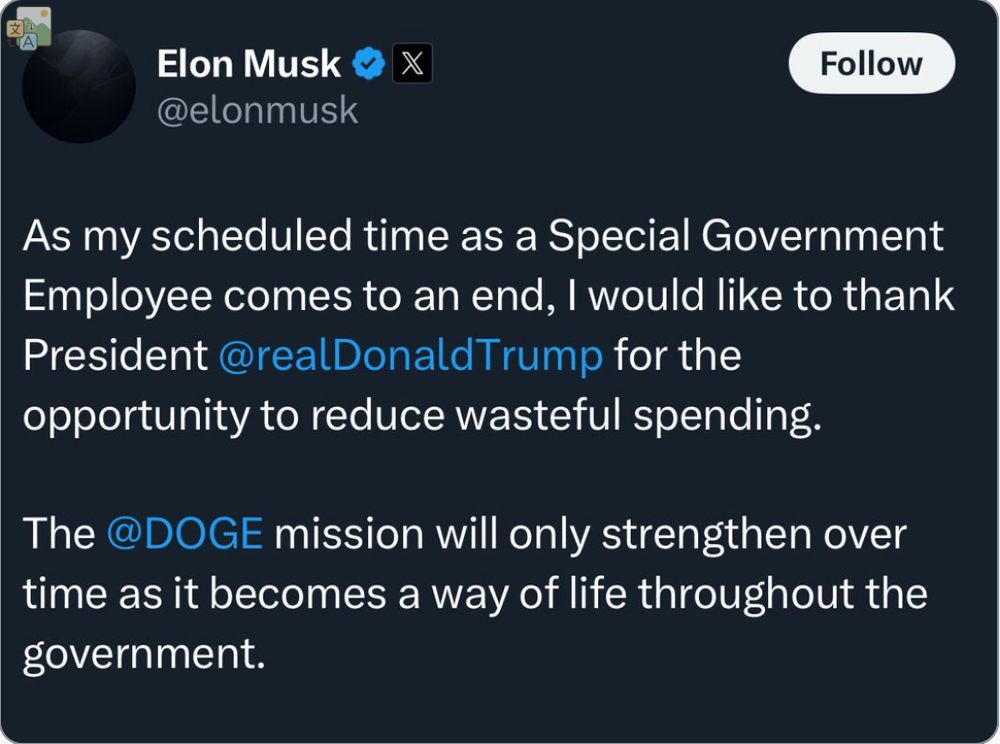The image size is (1000, 744).
Task: Click the translate overlay icon
Action: pyautogui.click(x=28, y=29)
